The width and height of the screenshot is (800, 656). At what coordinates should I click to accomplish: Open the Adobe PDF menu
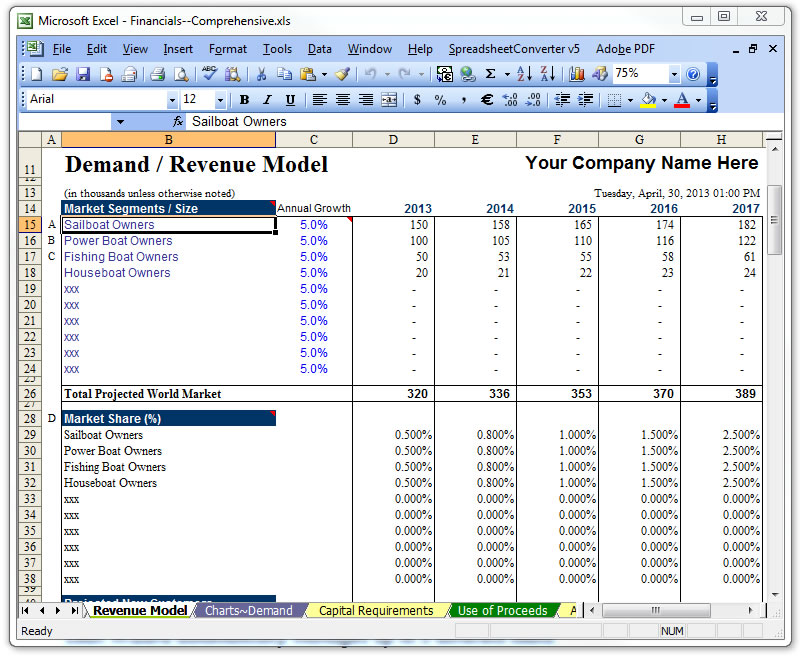[x=625, y=49]
